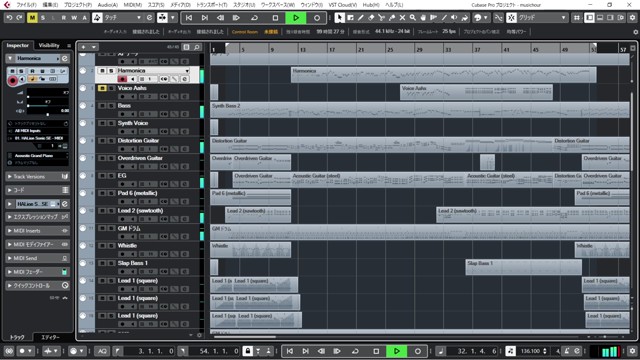Toggle global Write W automation button
Screen dimensions: 640x360
coord(74,18)
